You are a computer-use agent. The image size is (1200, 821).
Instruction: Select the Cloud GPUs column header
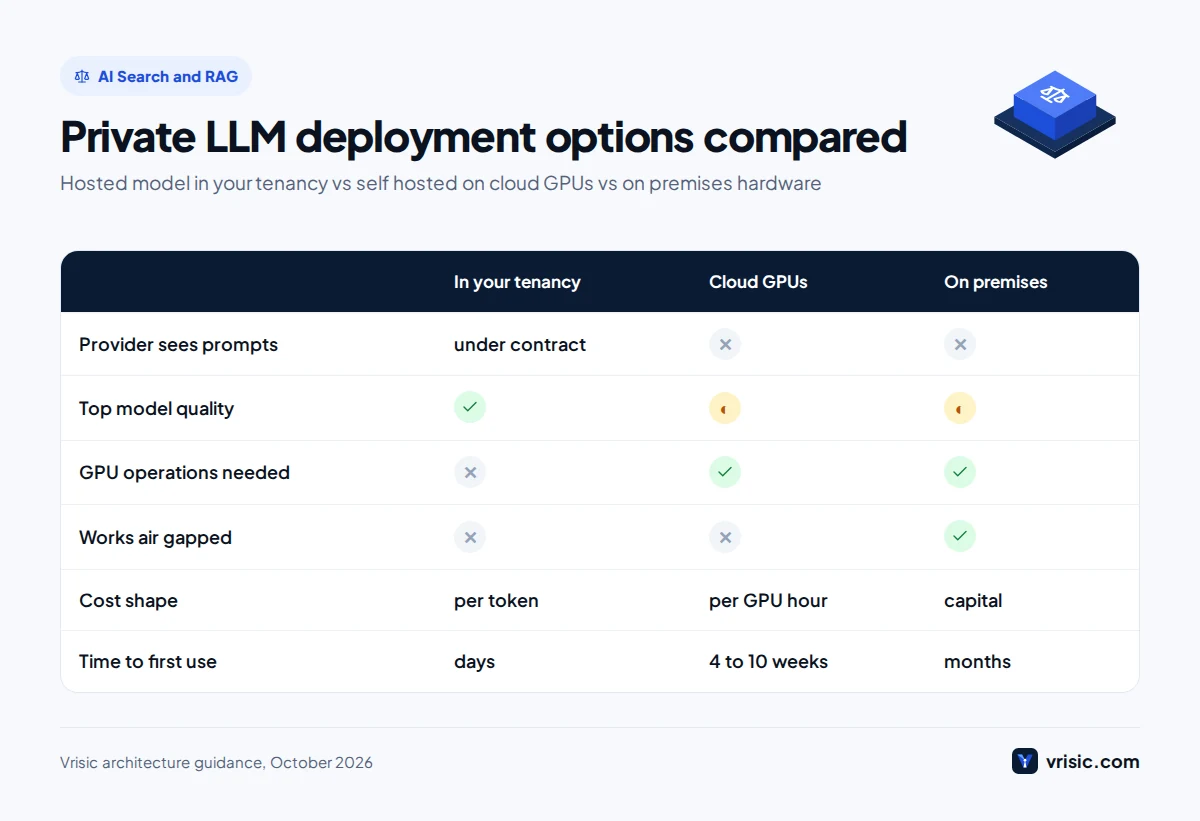(758, 282)
